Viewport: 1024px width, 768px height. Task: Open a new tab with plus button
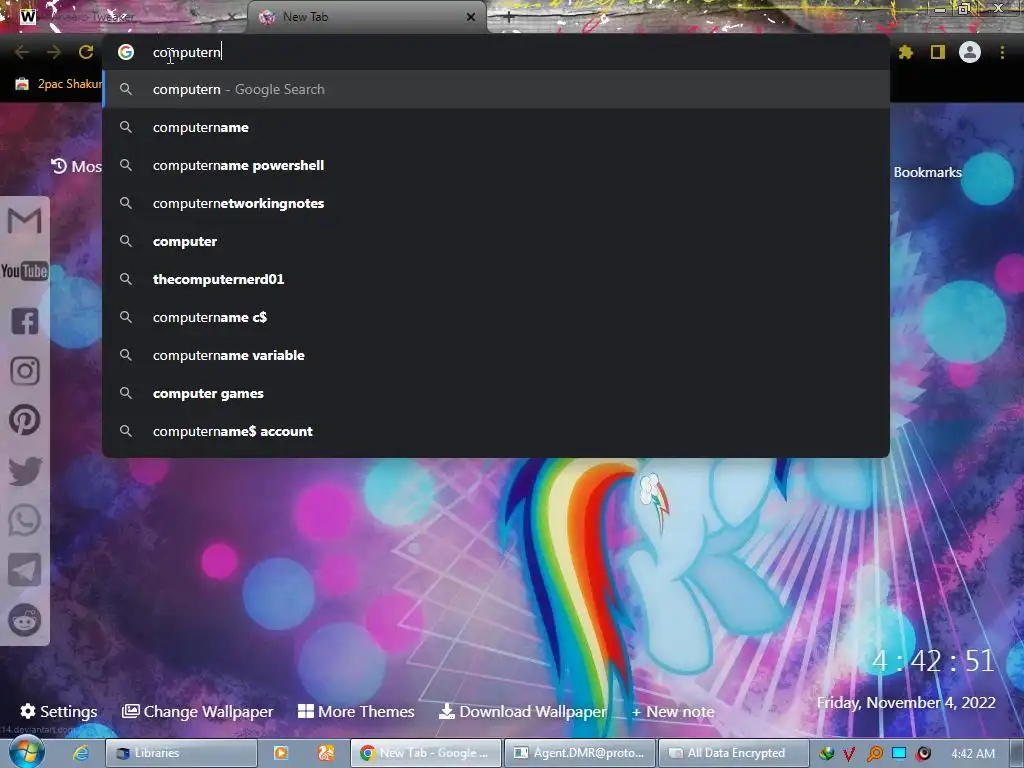point(509,17)
